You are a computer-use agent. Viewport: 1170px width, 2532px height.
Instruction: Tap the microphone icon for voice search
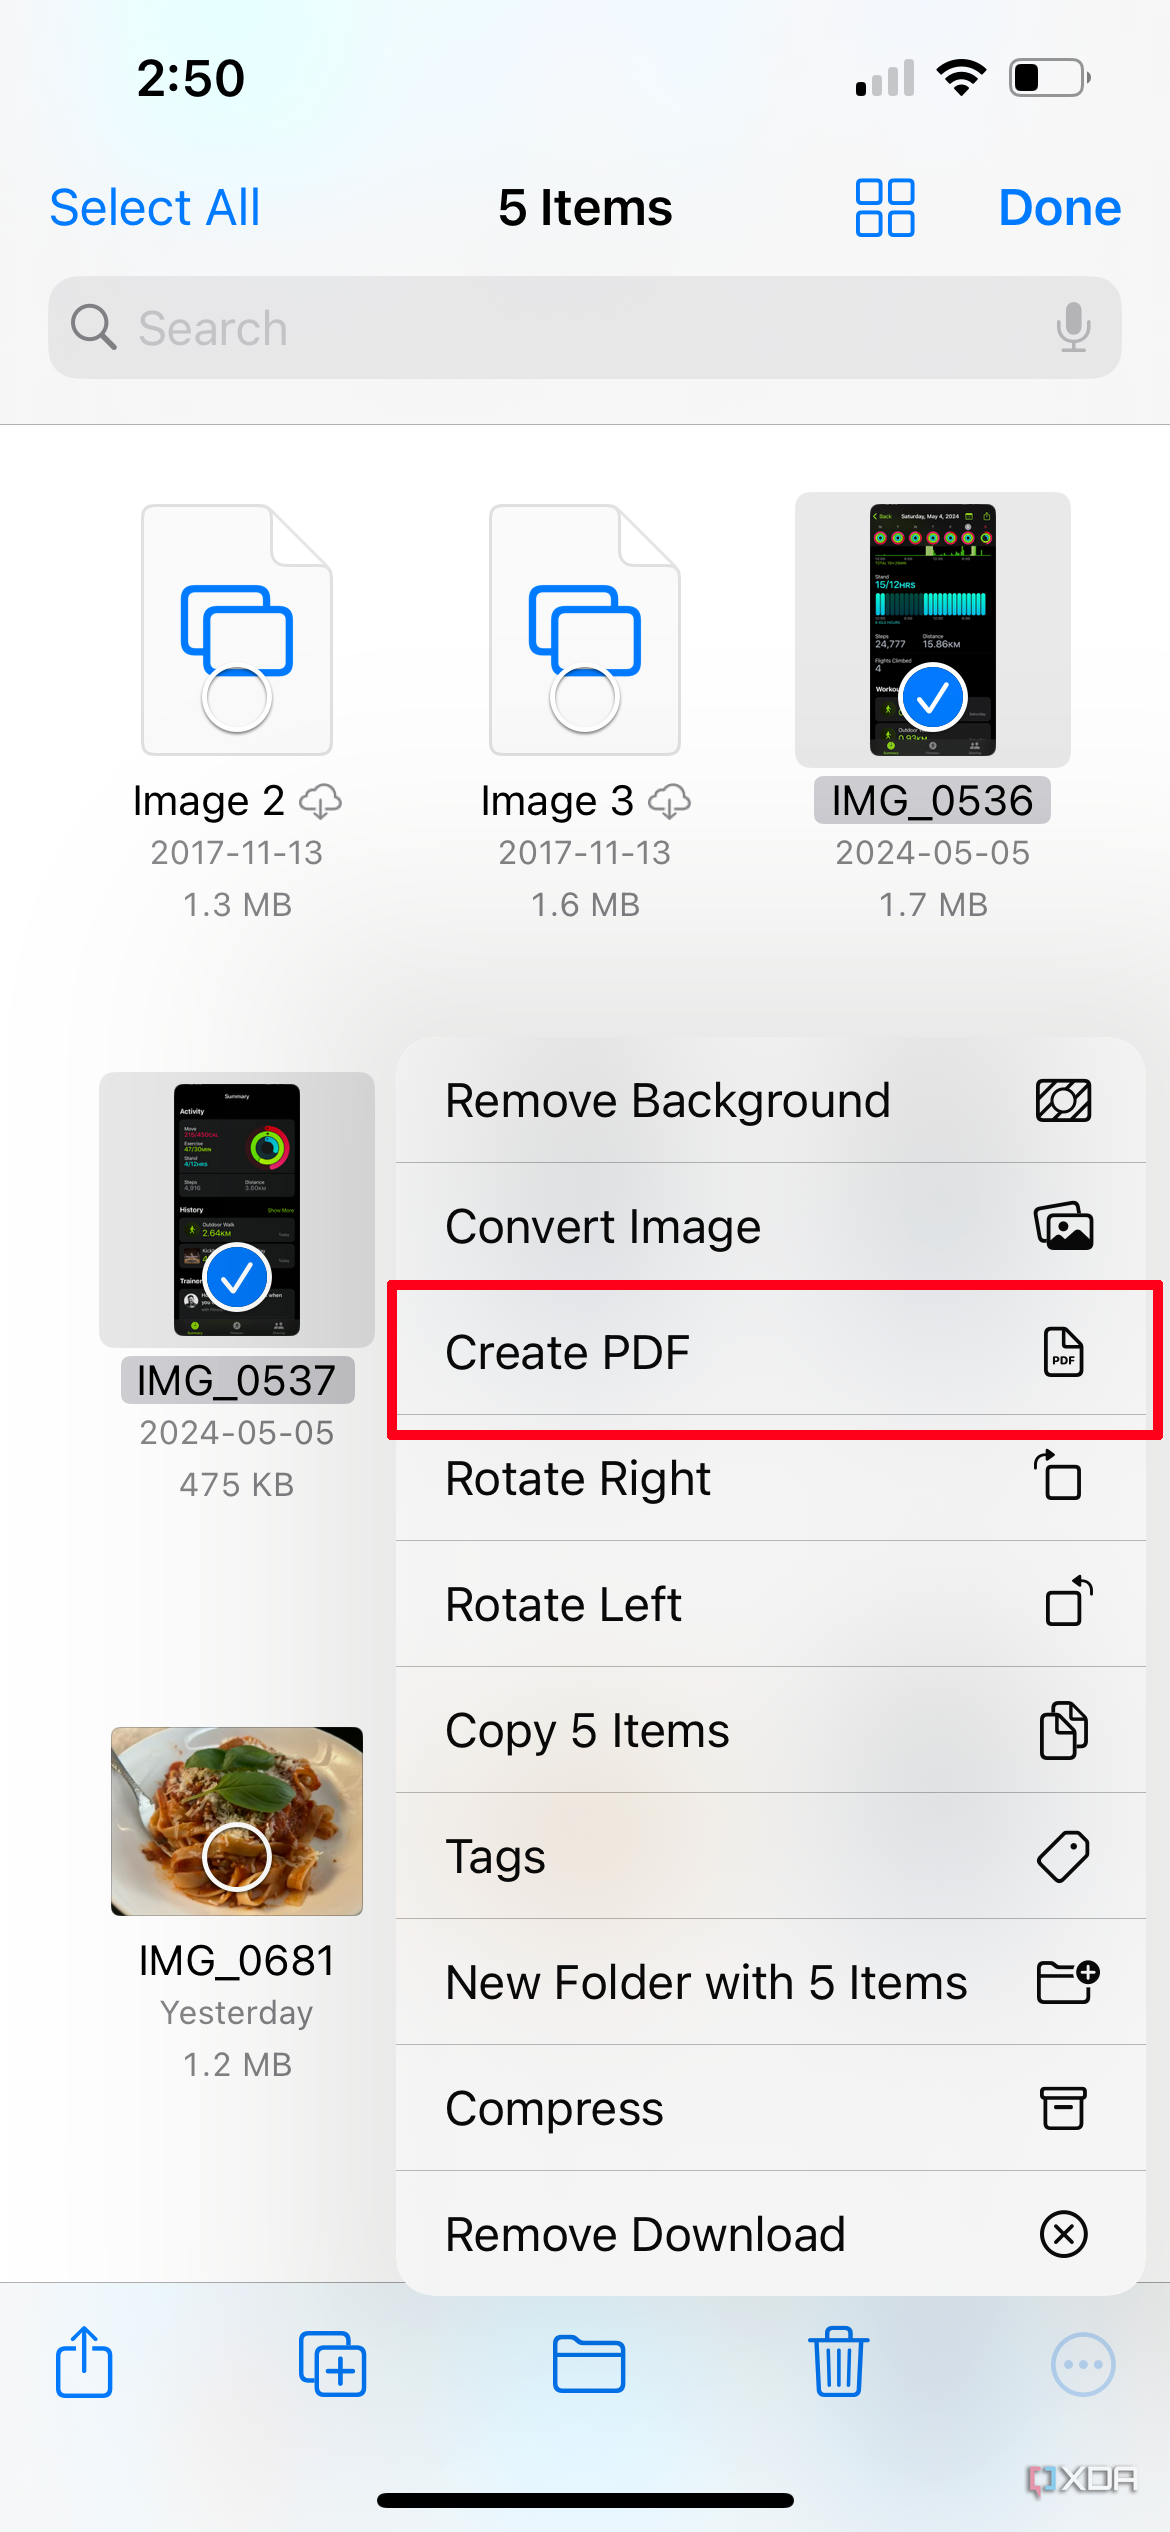[x=1074, y=328]
